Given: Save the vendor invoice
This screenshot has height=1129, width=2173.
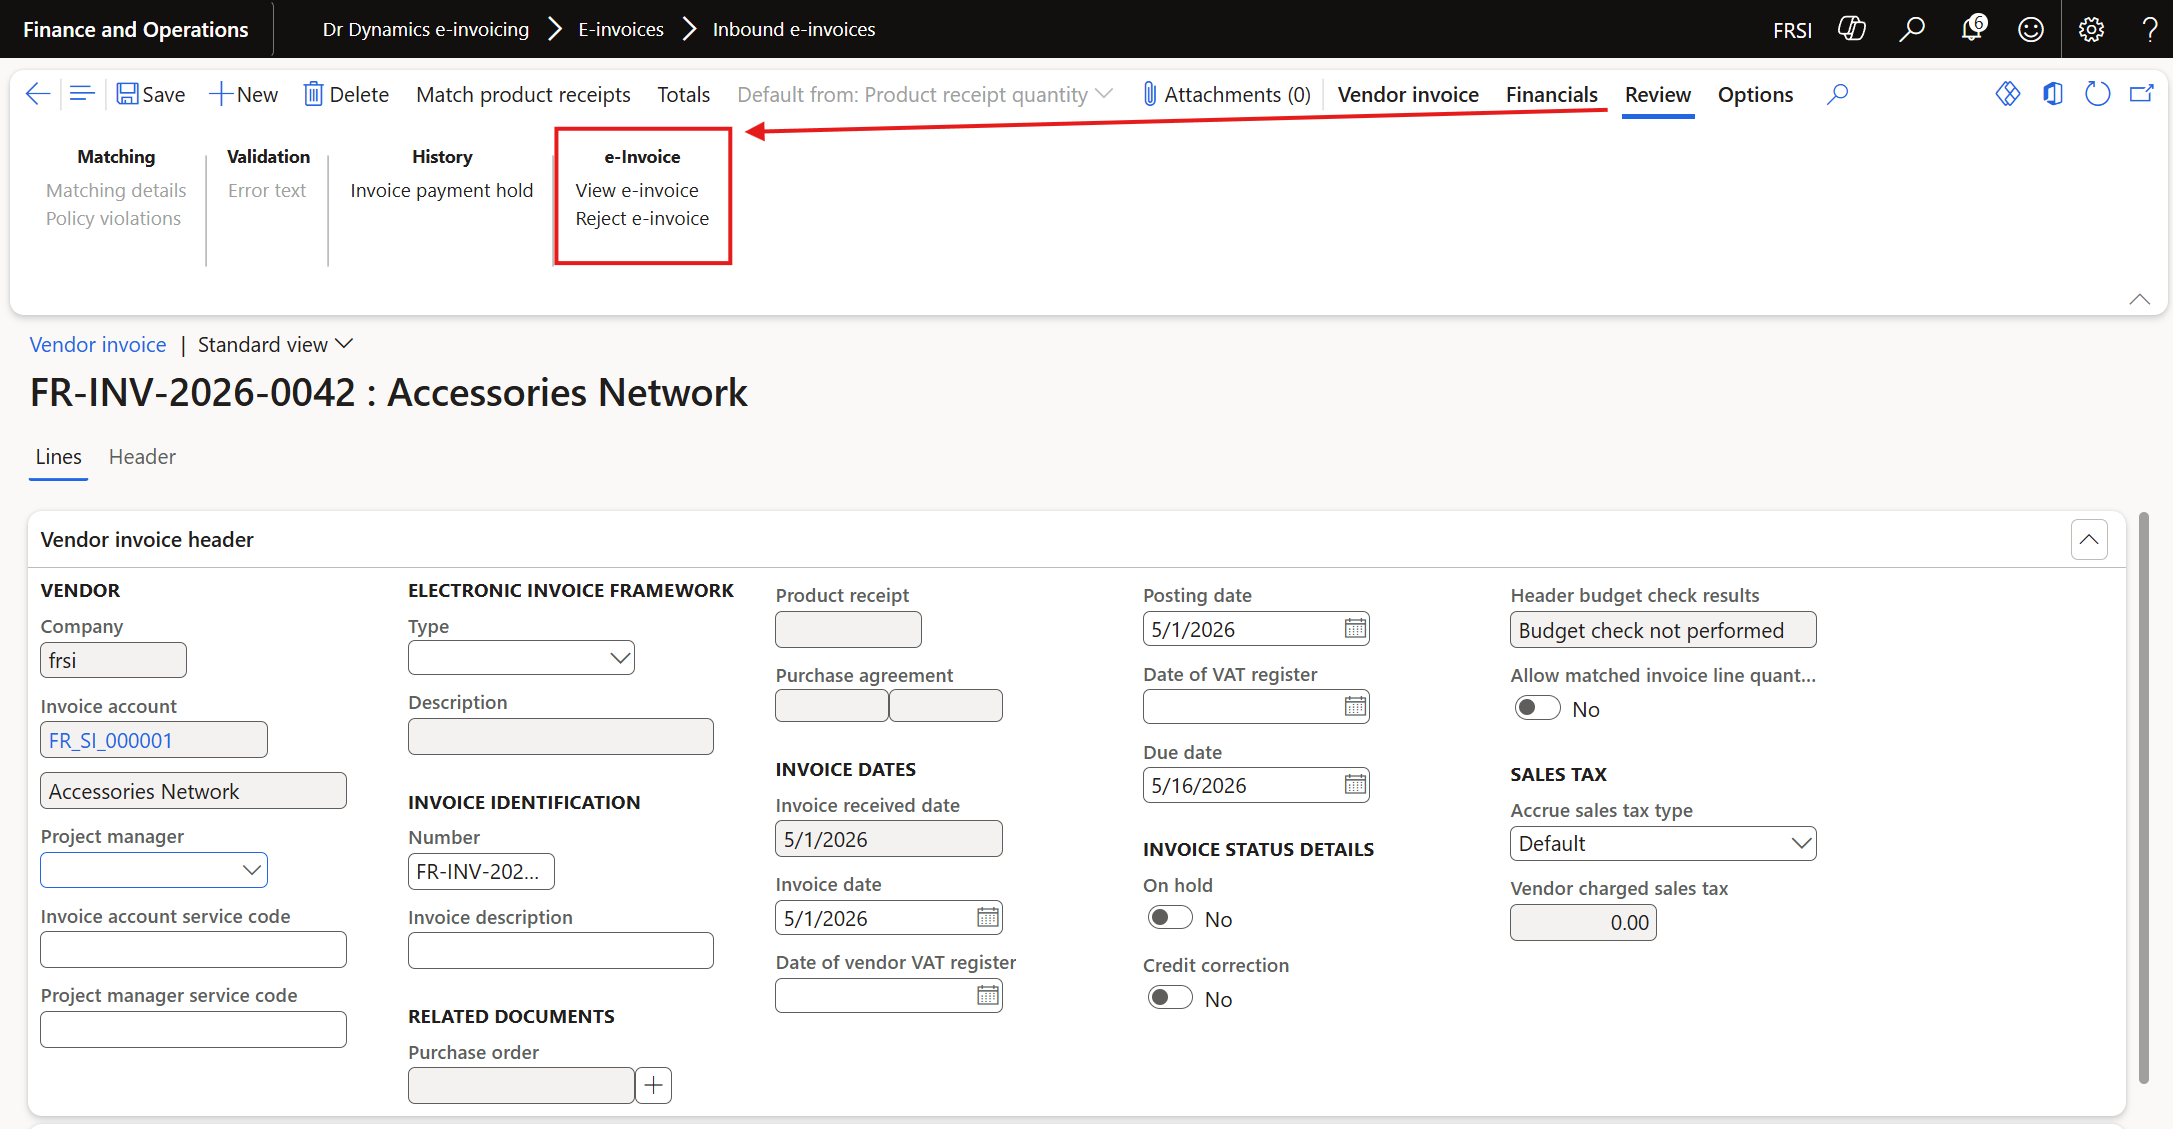Looking at the screenshot, I should [x=151, y=94].
